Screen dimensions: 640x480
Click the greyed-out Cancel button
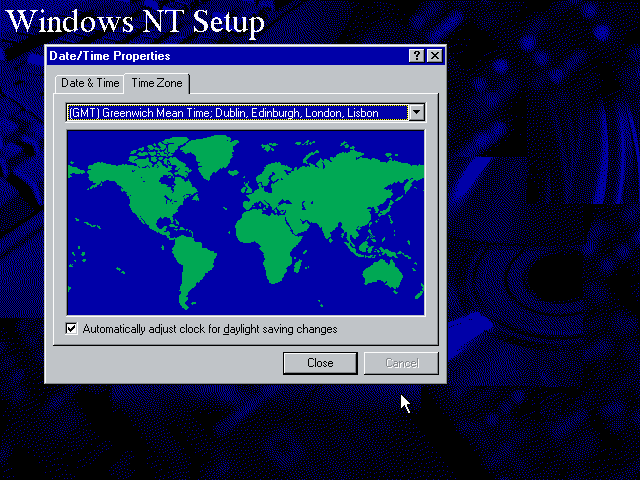[401, 363]
